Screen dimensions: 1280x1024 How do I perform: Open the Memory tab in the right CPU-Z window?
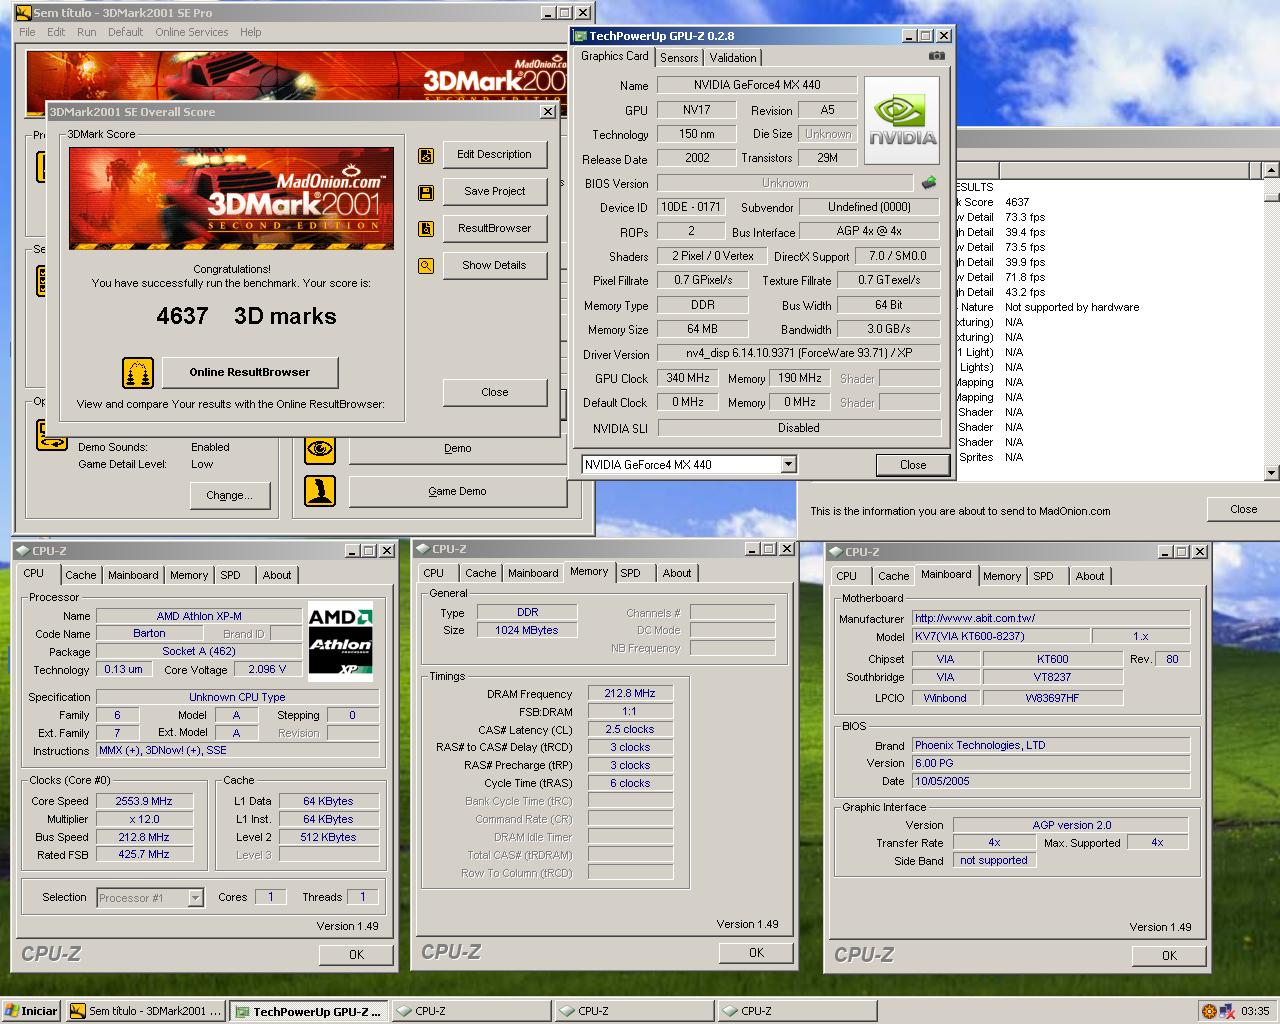coord(1001,576)
